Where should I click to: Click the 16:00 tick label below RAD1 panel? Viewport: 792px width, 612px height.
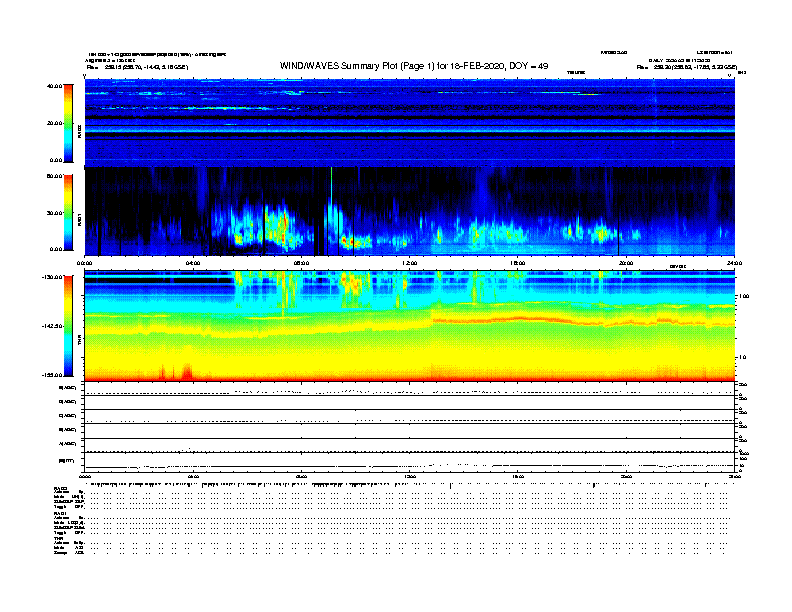coord(518,263)
